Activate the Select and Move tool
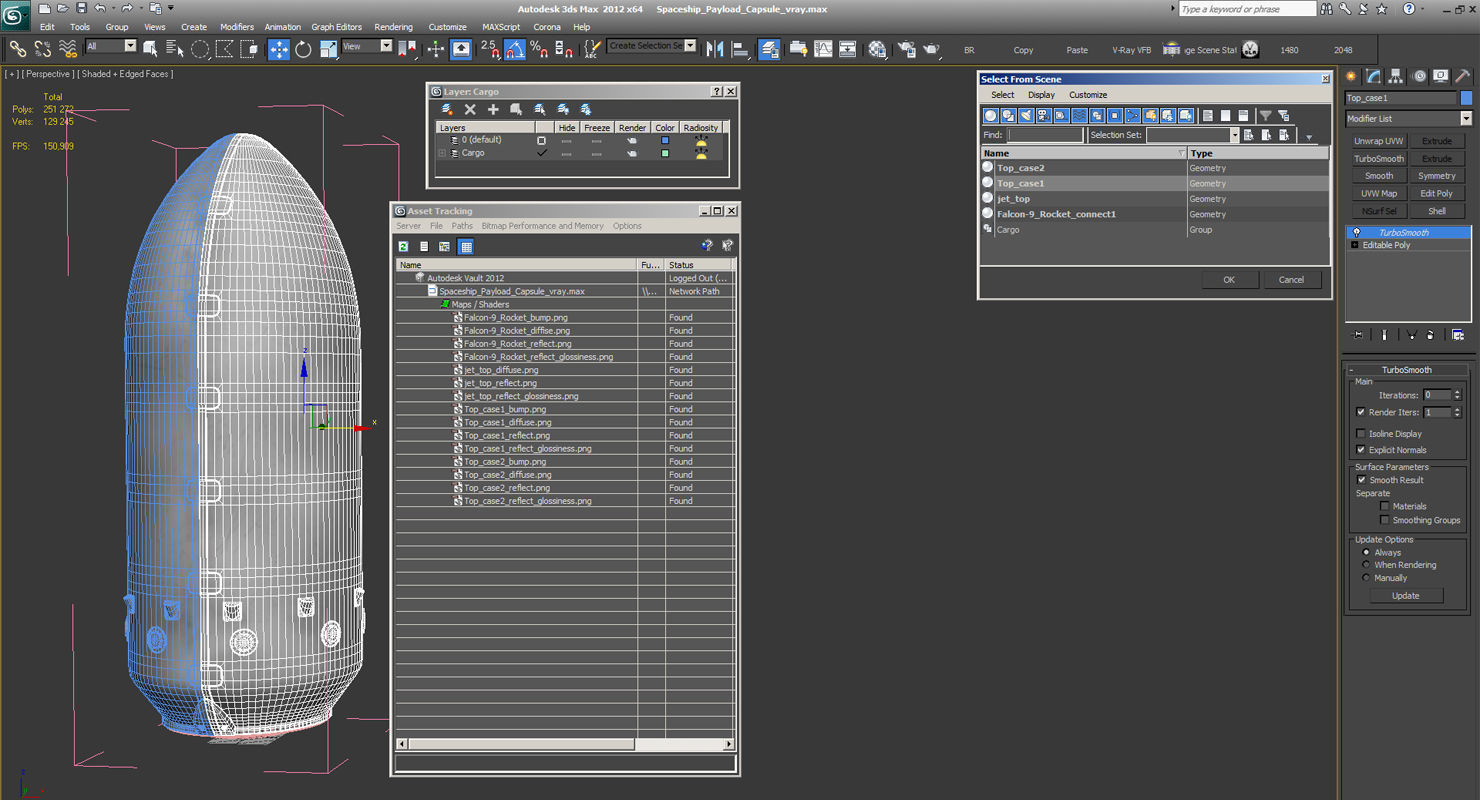 click(279, 49)
